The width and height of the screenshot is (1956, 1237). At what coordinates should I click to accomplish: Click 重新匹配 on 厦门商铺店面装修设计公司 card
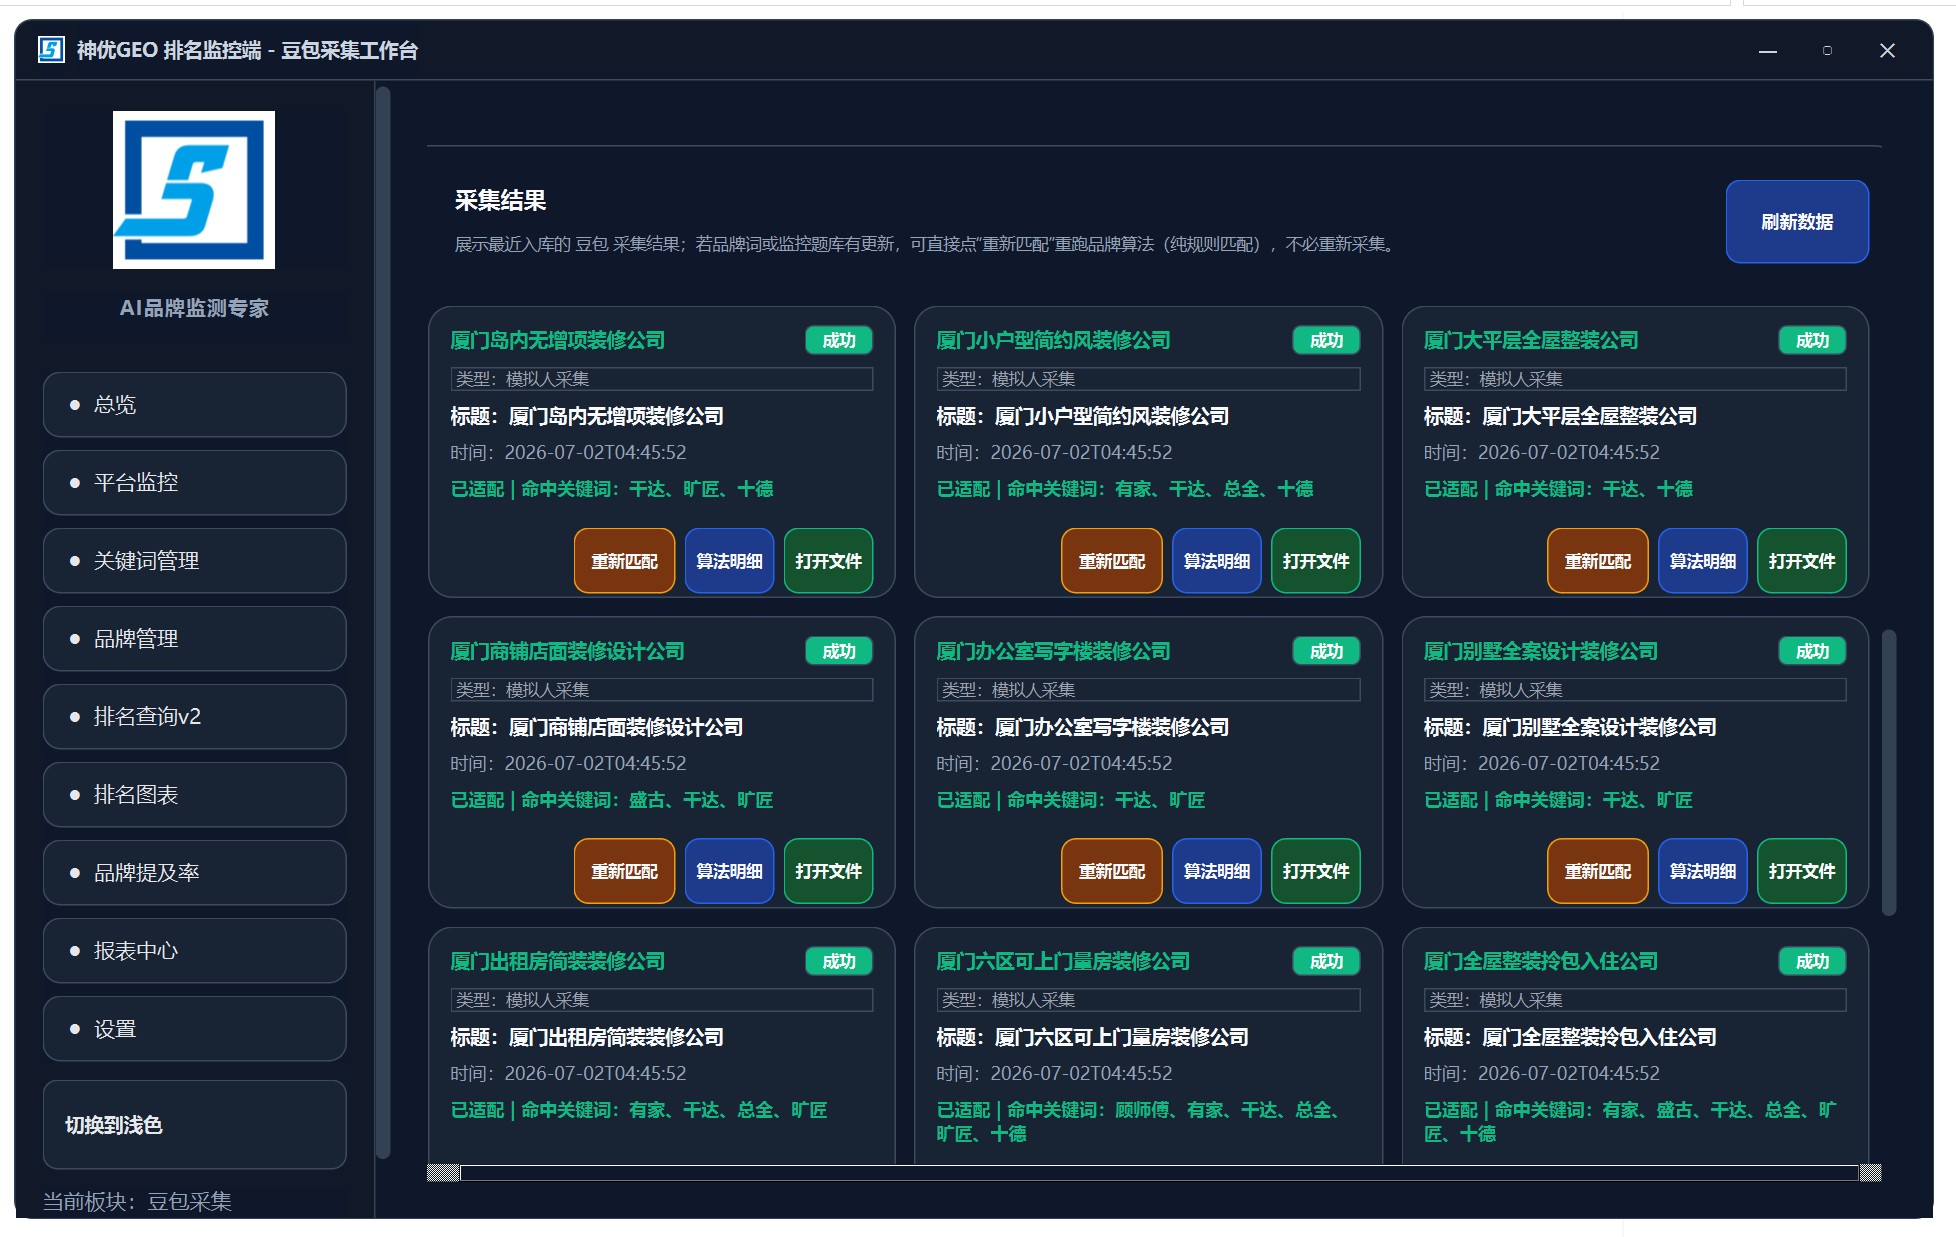point(624,871)
